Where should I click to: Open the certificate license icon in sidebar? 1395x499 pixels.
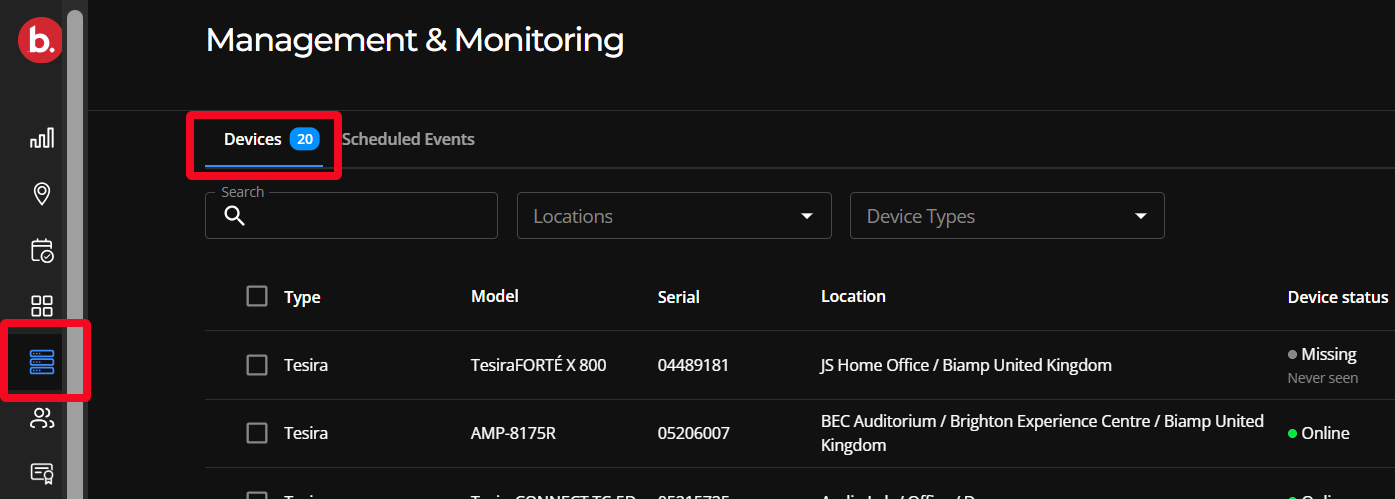42,473
